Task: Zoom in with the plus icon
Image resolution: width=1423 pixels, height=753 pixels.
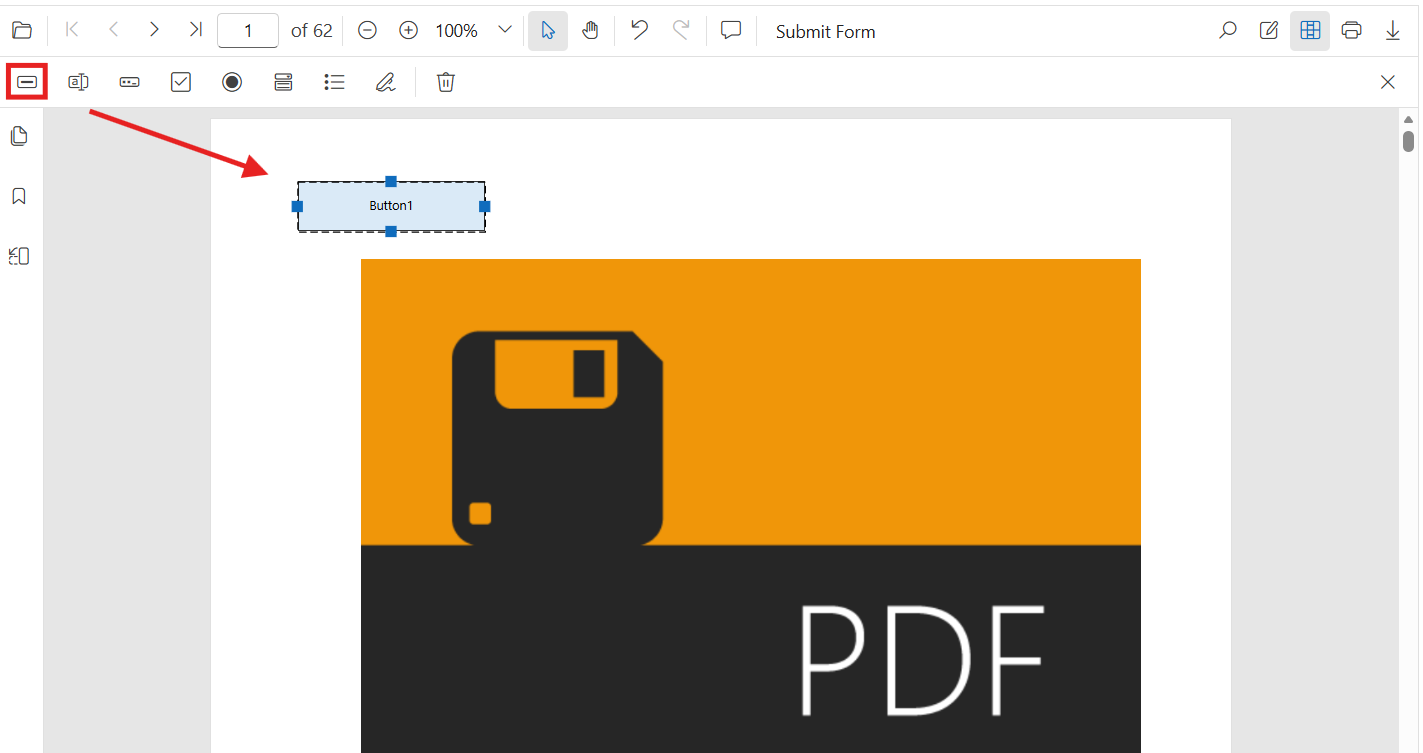Action: (408, 30)
